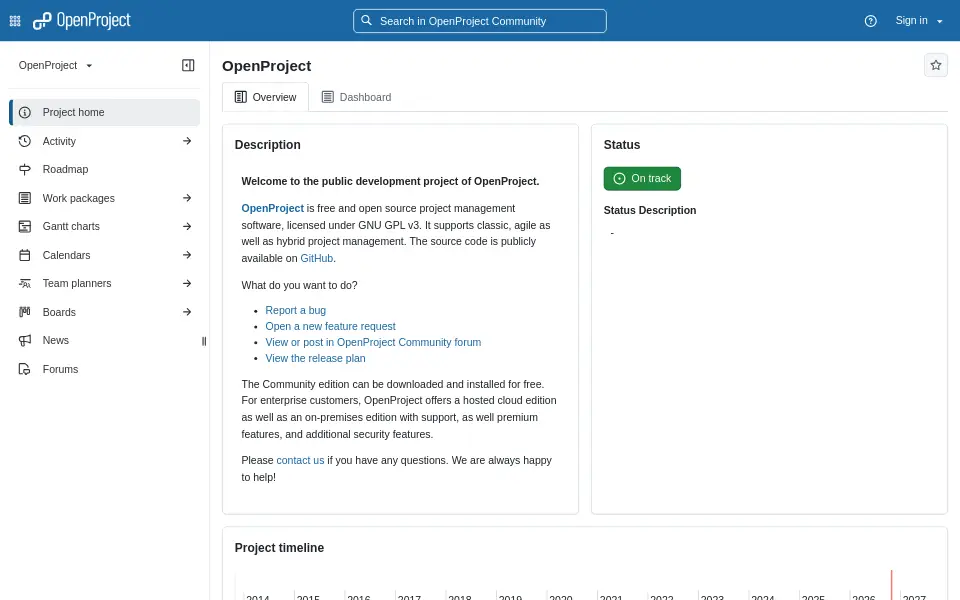960x600 pixels.
Task: Open News from the sidebar menu
Action: point(105,340)
